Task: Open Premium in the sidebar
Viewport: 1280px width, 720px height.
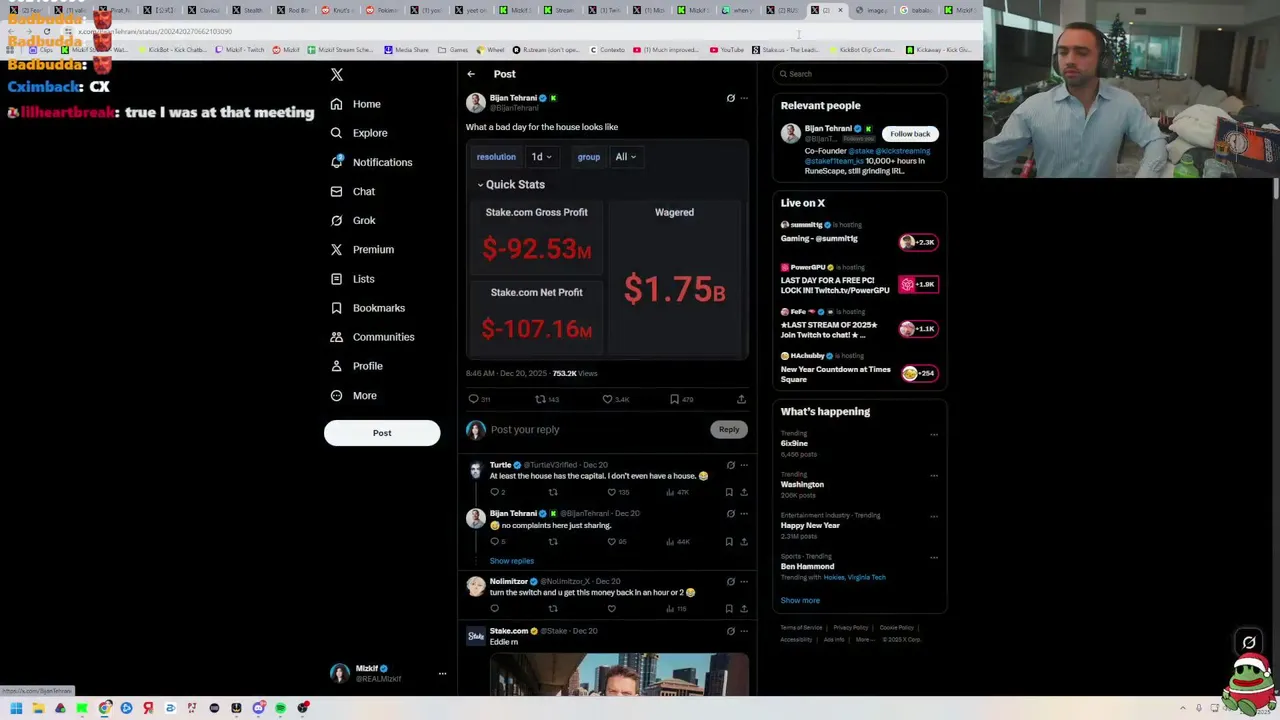Action: (x=361, y=249)
